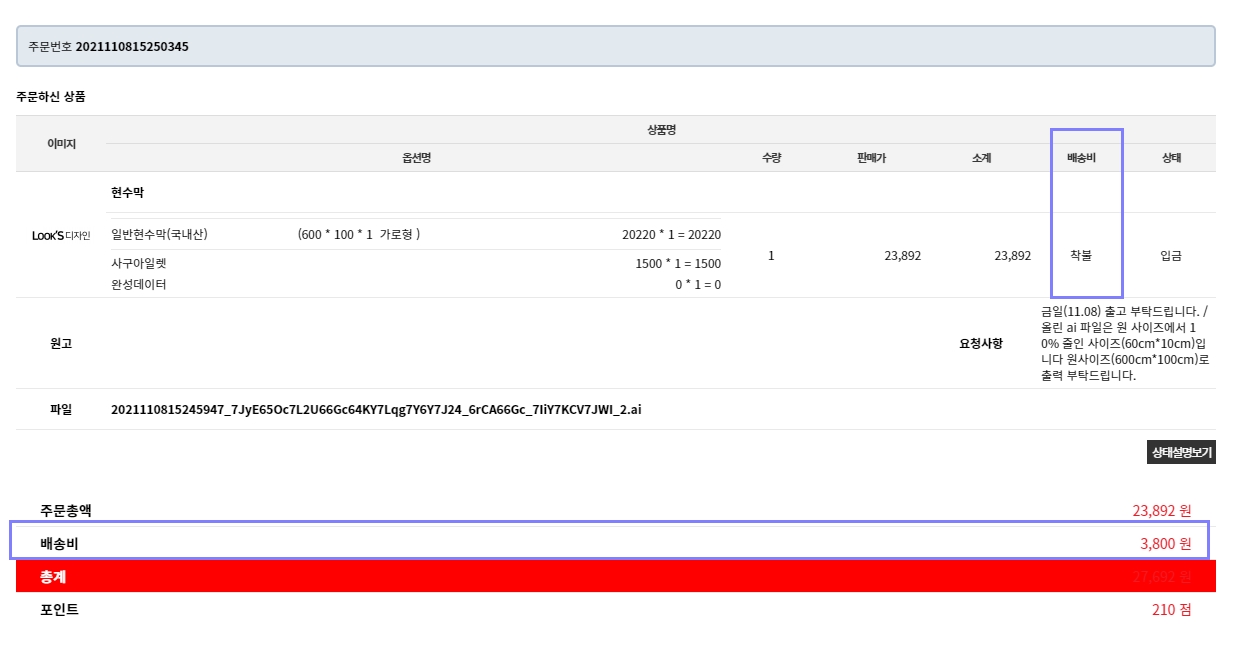1233x651 pixels.
Task: Click the 210 점 points value
Action: pos(1171,610)
